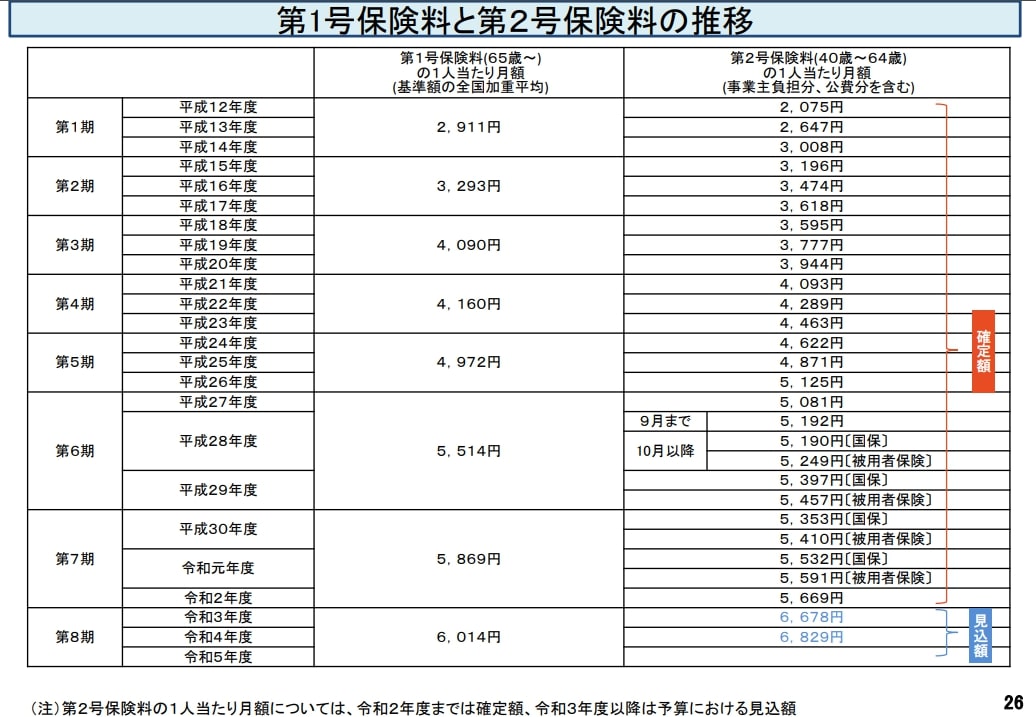Click the 平成13年度 cell
The width and height of the screenshot is (1036, 717).
pyautogui.click(x=218, y=127)
